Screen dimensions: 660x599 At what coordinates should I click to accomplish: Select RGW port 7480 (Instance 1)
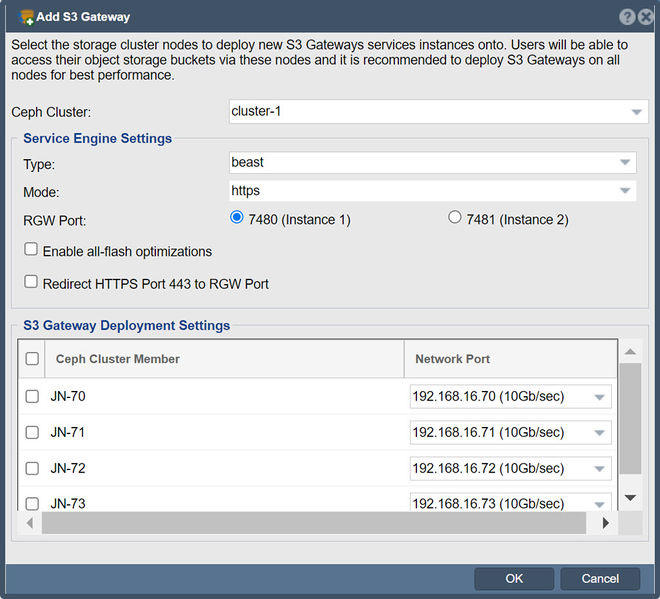237,218
